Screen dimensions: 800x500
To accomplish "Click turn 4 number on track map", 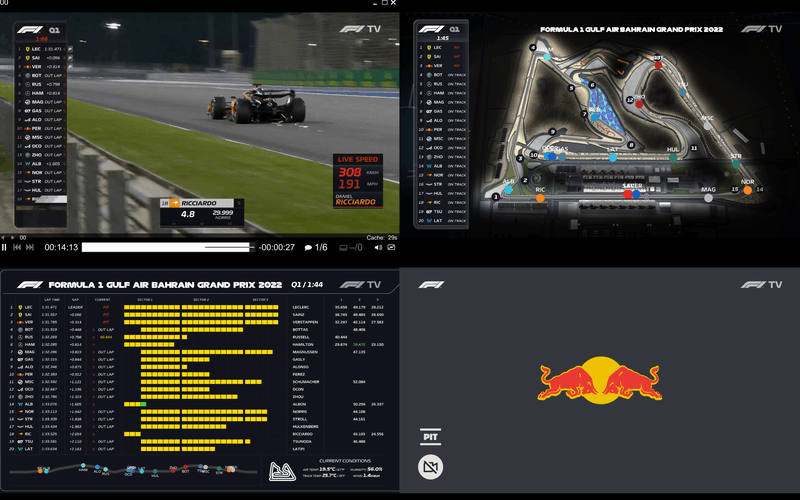I will tap(533, 47).
